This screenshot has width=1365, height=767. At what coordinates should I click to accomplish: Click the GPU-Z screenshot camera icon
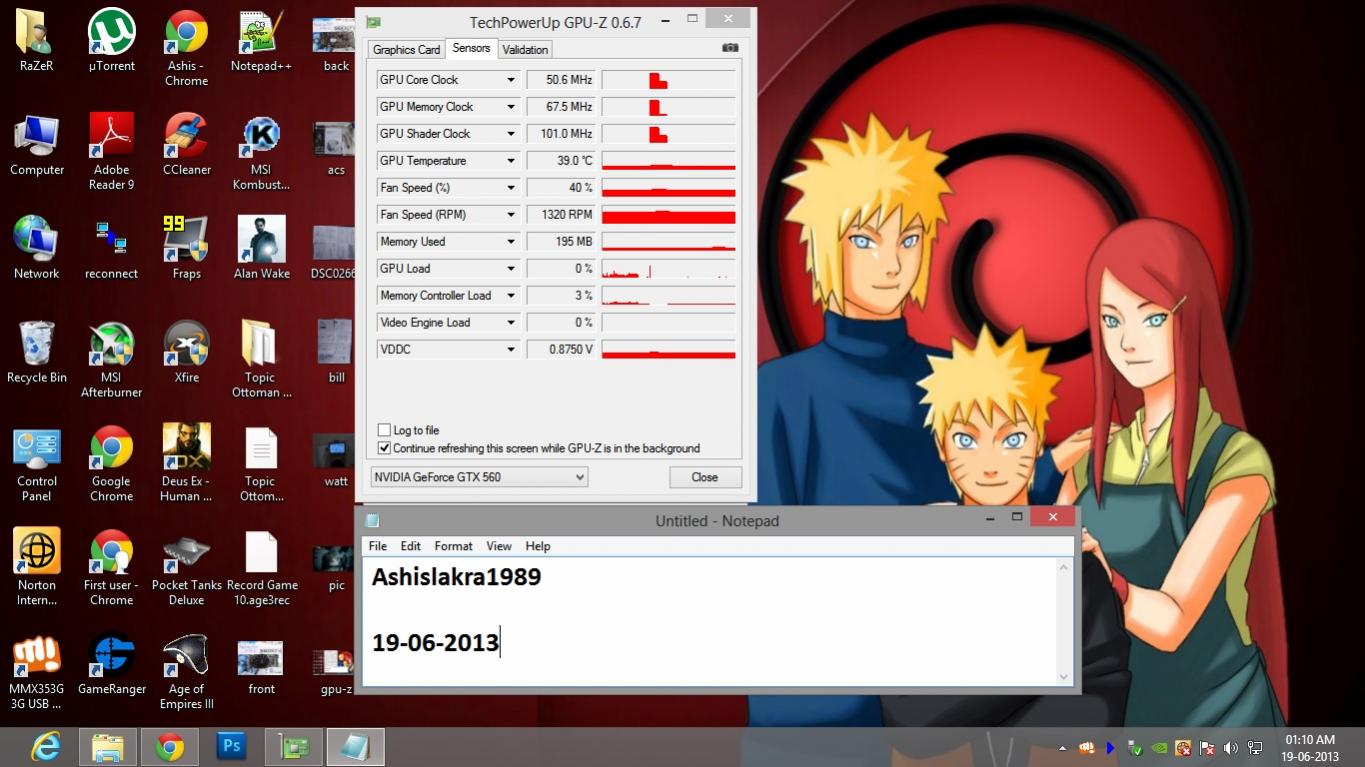[x=730, y=48]
